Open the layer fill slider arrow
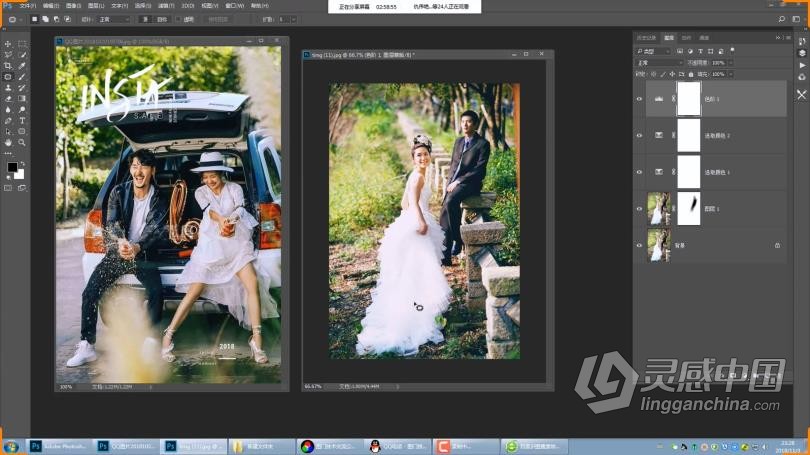Viewport: 810px width, 455px height. (x=730, y=74)
